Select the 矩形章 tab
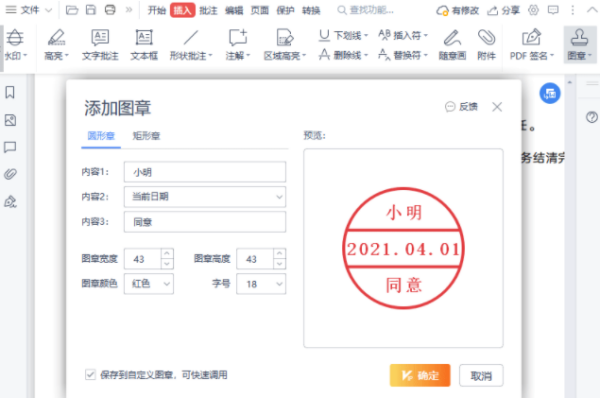 point(146,136)
